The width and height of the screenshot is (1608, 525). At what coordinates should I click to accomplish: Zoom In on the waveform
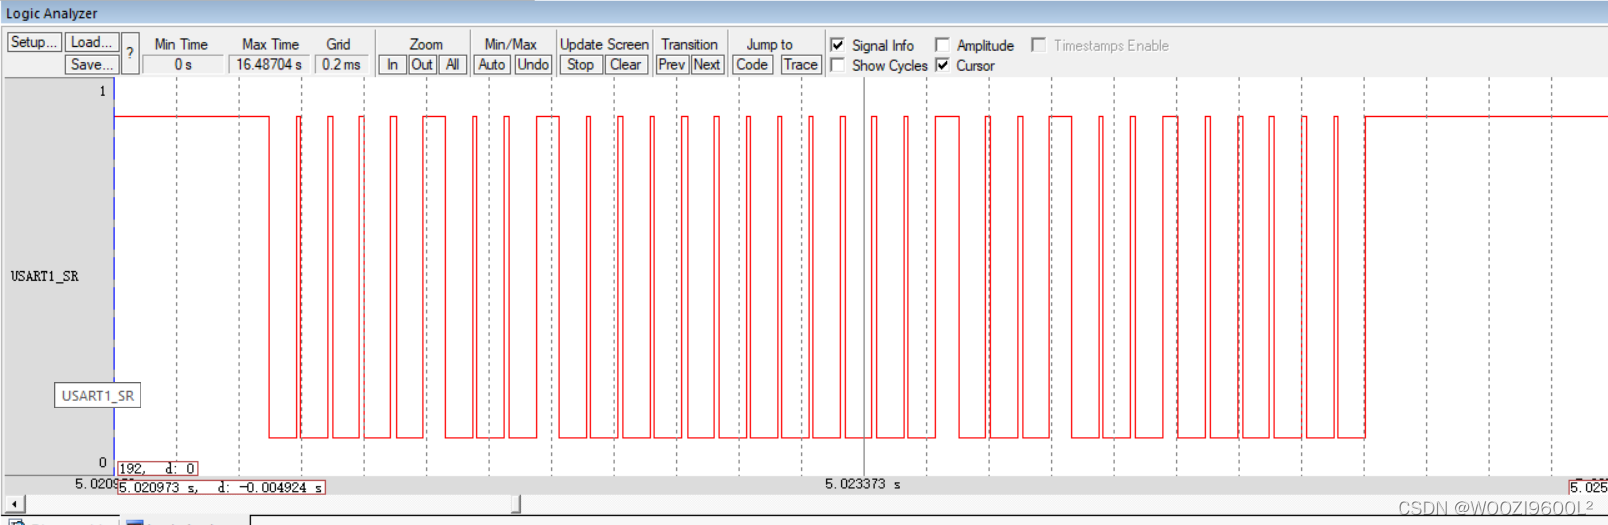pyautogui.click(x=392, y=64)
